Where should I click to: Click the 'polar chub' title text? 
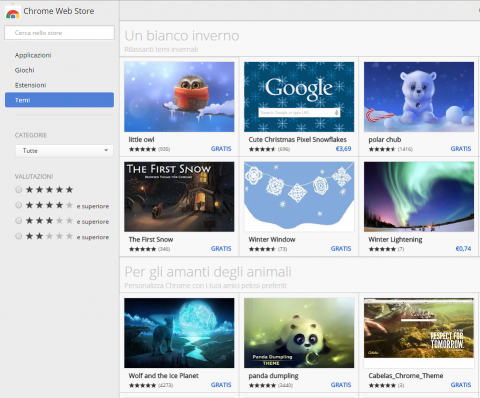coord(385,140)
